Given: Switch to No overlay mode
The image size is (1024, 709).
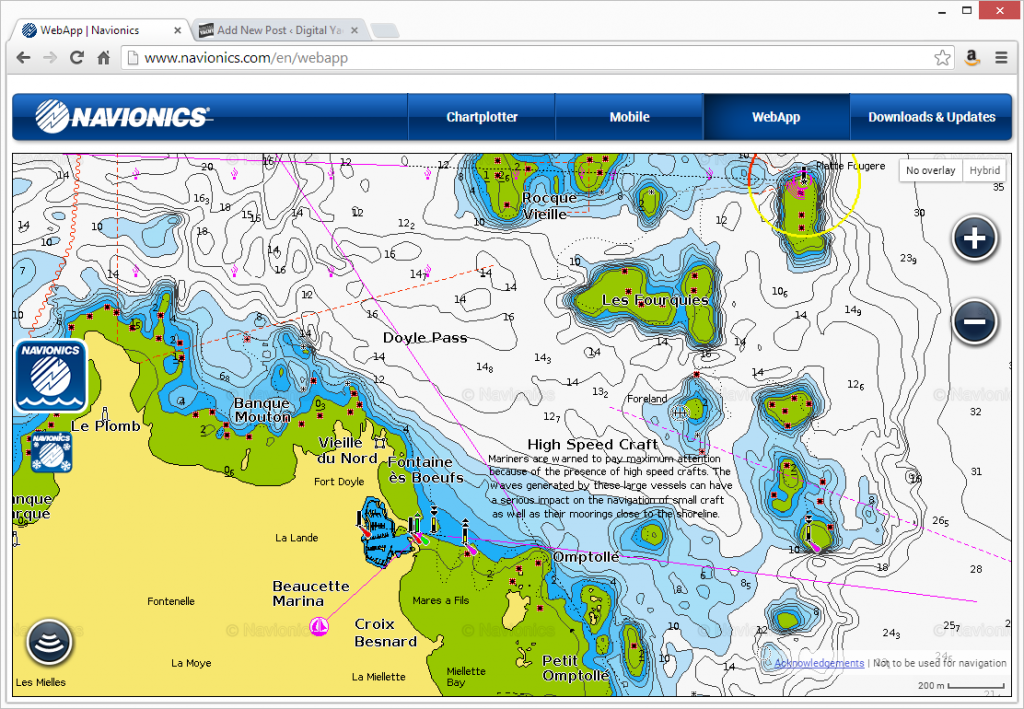Looking at the screenshot, I should click(930, 170).
